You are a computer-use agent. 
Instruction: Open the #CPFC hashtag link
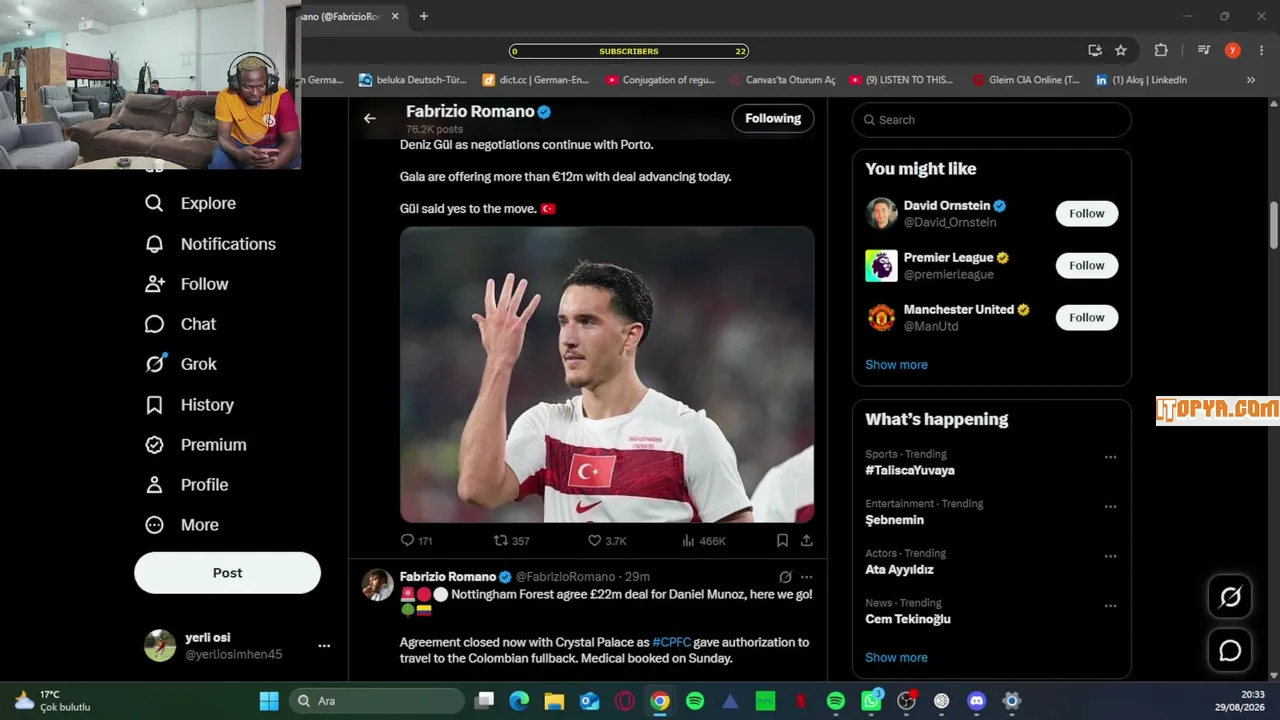point(671,642)
